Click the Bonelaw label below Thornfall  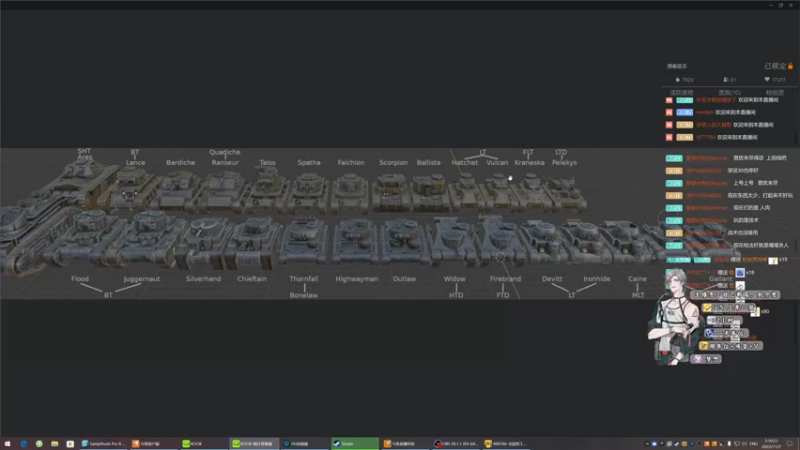[x=304, y=295]
